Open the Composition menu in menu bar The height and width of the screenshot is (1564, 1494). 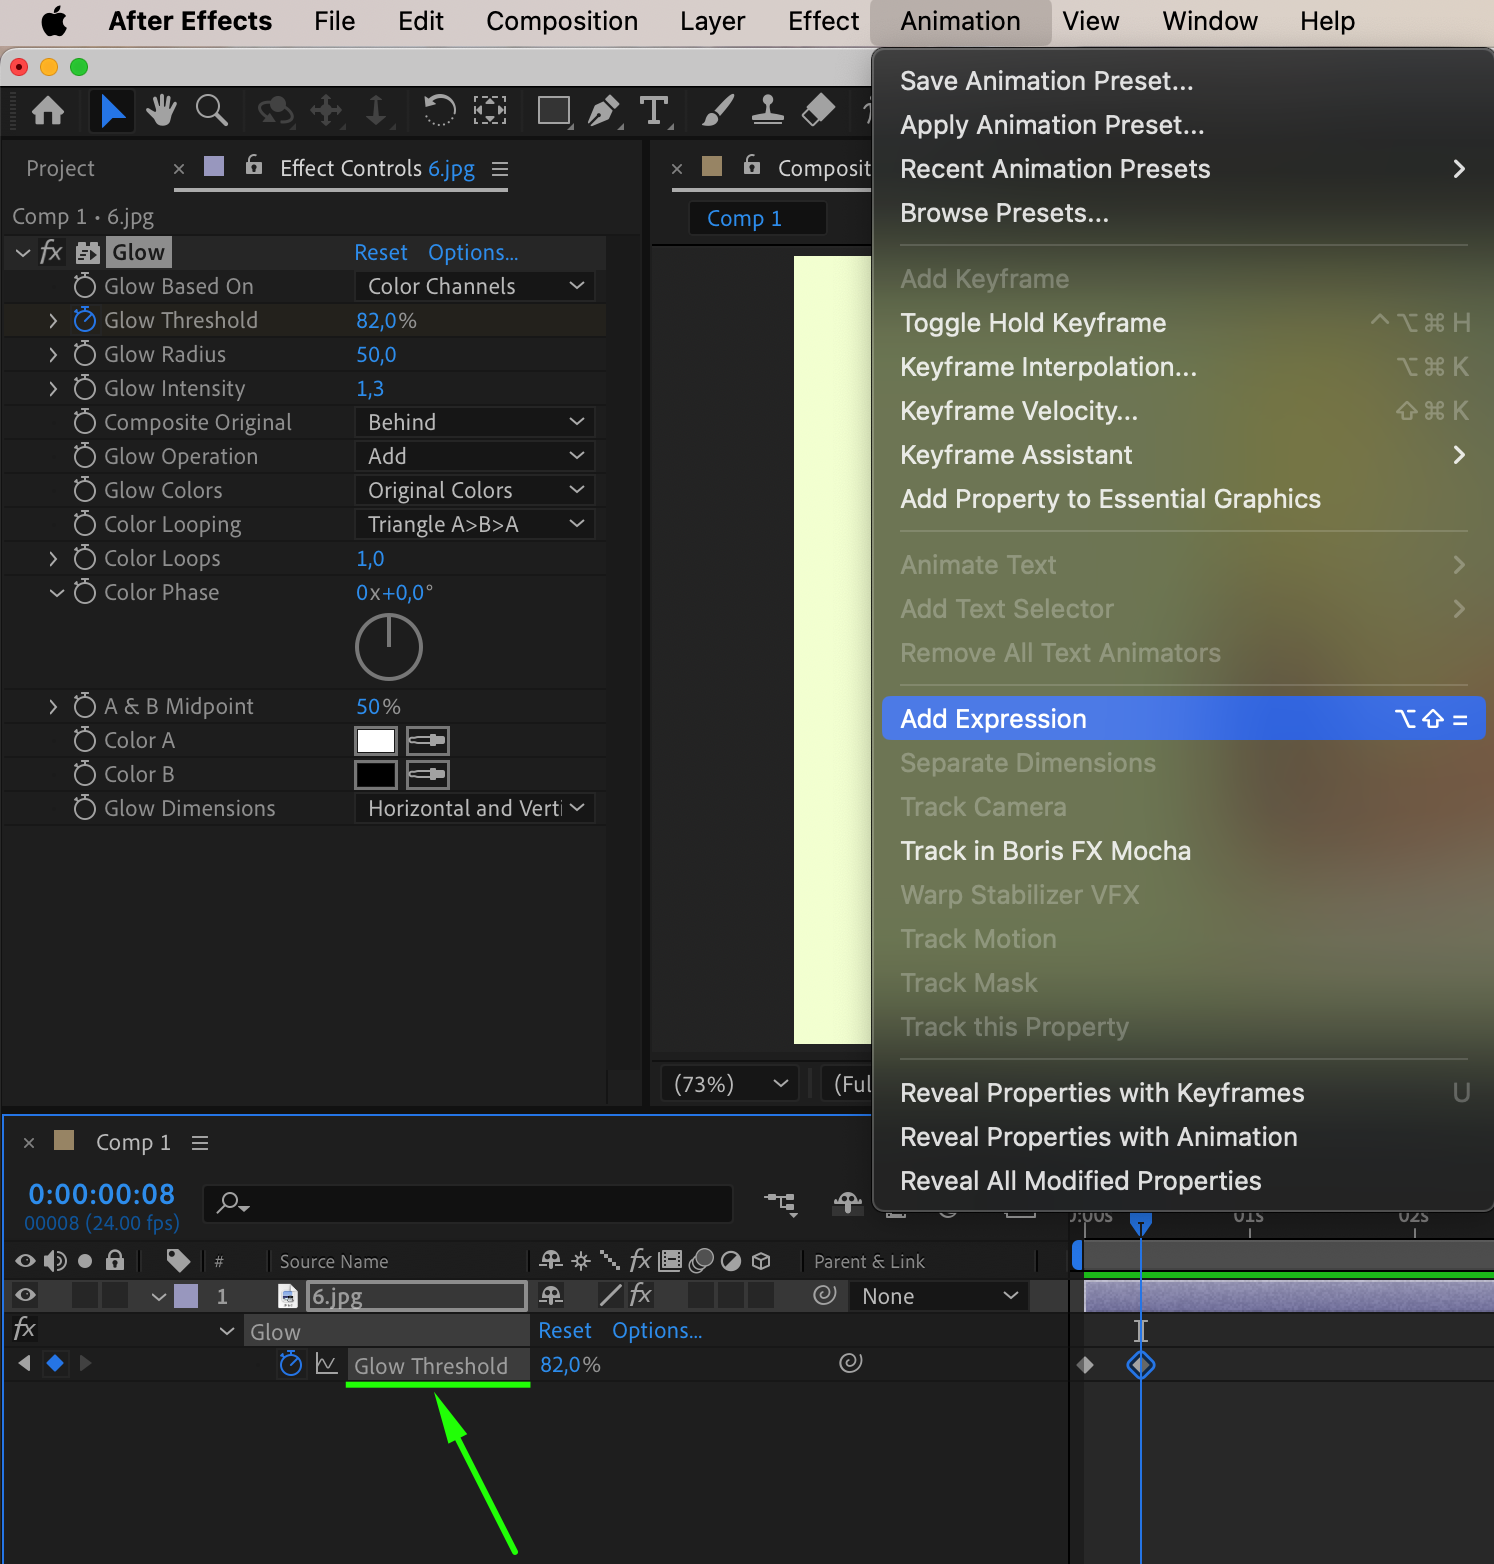(x=562, y=21)
